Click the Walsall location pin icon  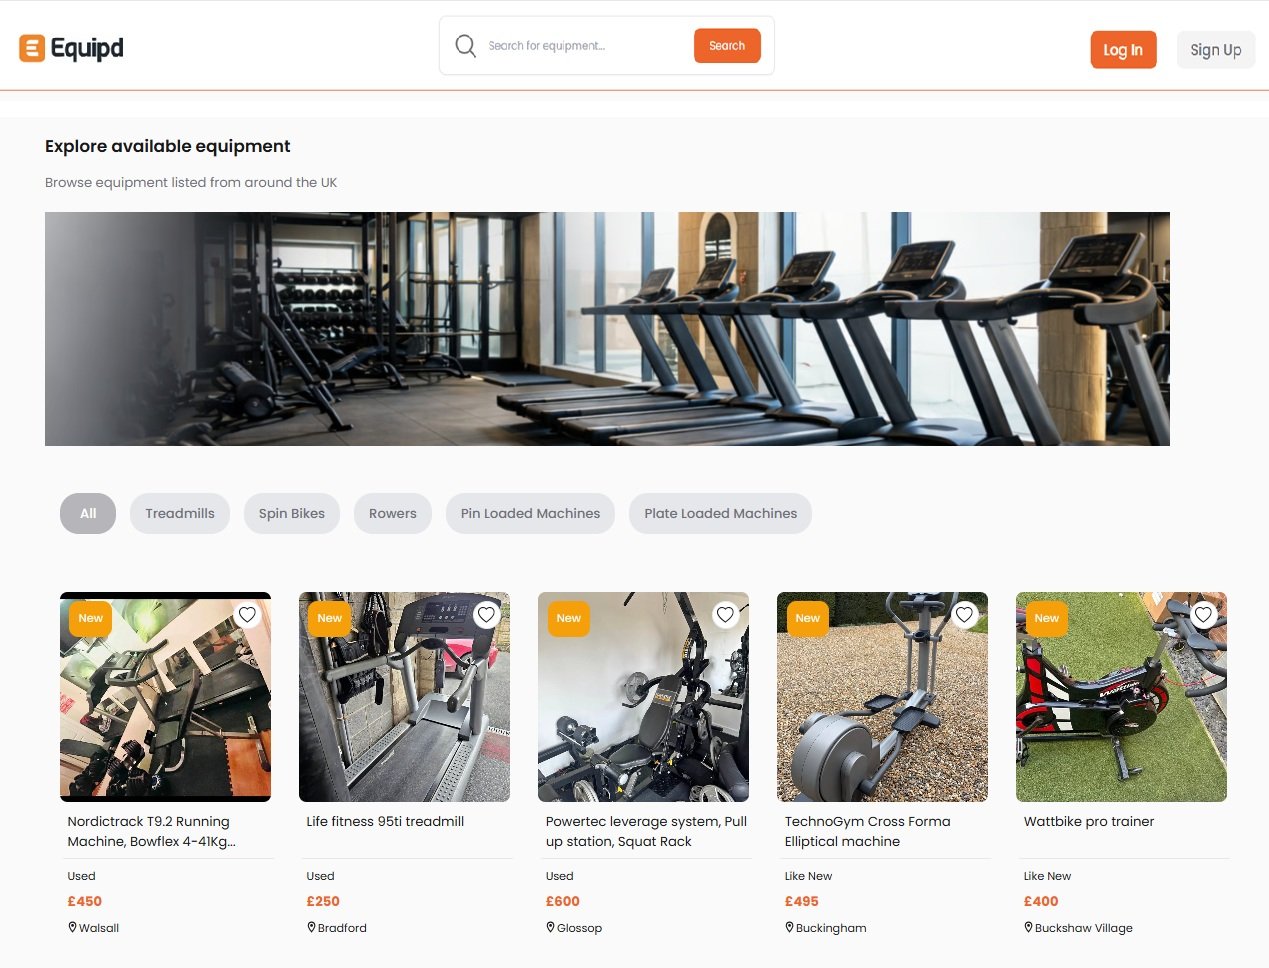72,928
